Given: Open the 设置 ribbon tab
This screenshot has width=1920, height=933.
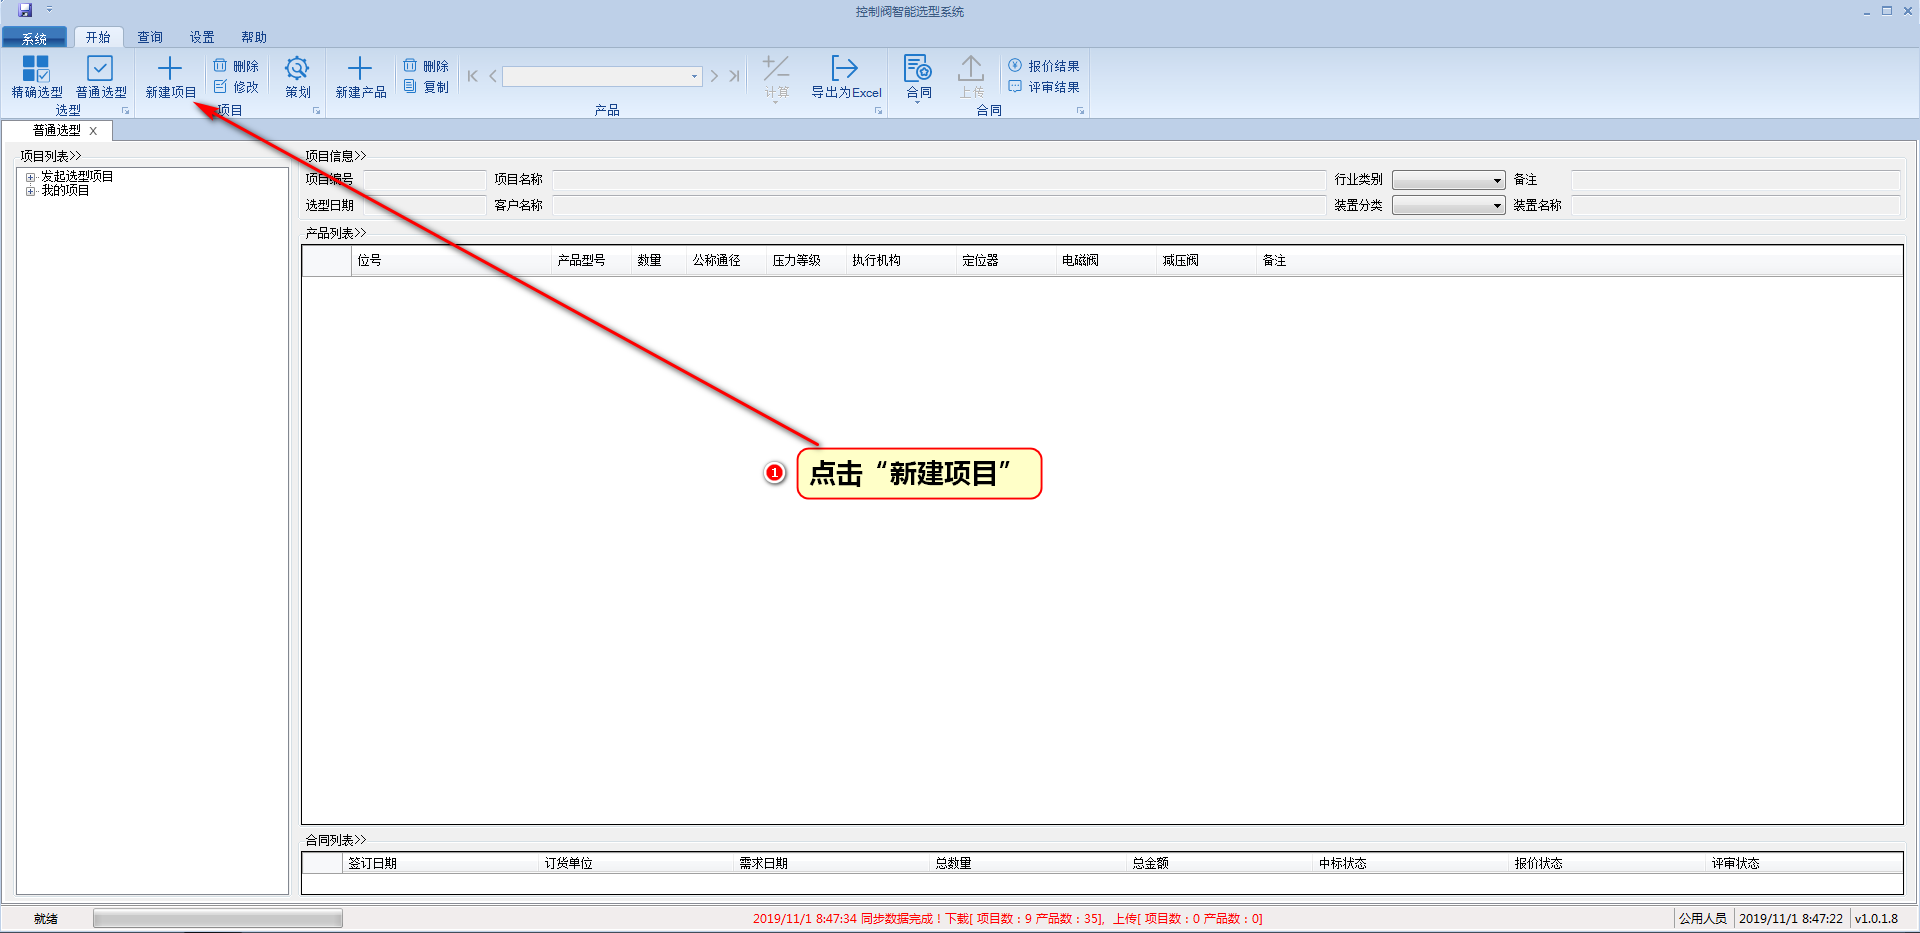Looking at the screenshot, I should click(202, 37).
